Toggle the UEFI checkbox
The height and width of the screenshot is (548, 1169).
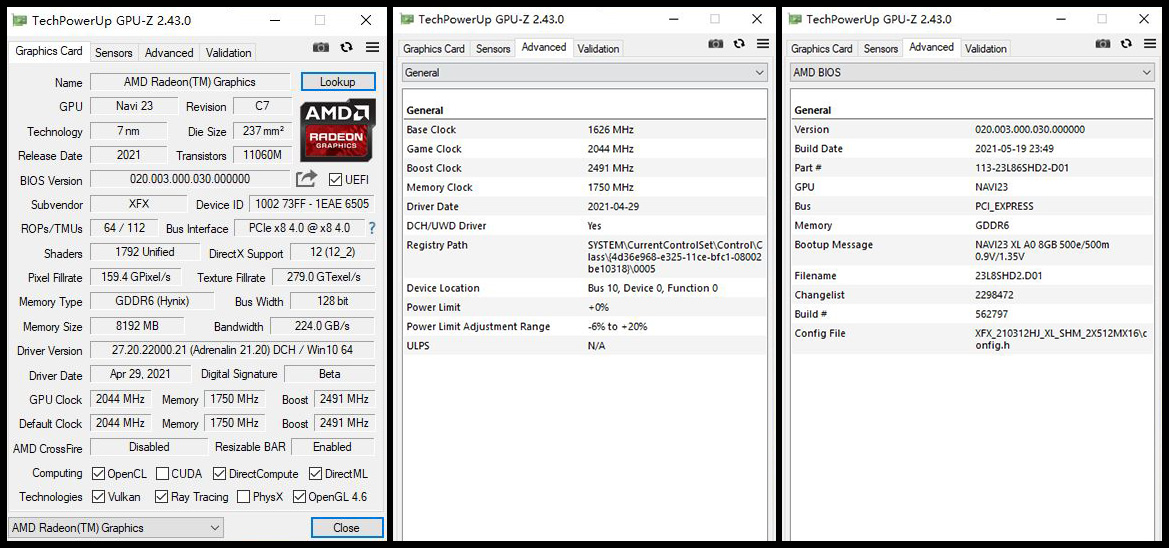coord(335,180)
